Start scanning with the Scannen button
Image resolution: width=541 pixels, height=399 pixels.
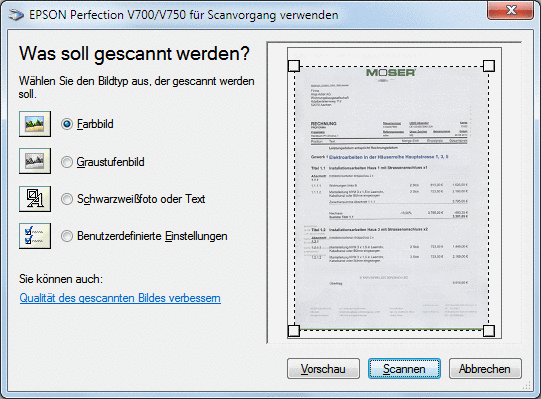[x=404, y=369]
